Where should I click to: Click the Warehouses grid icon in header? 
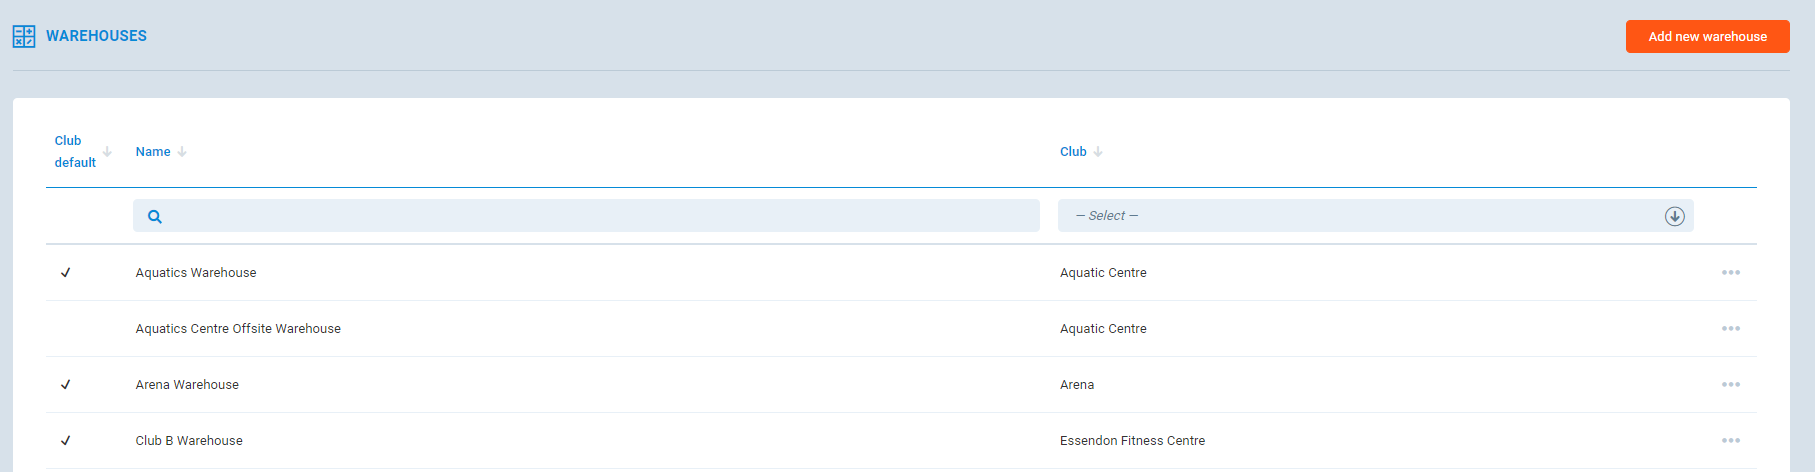point(24,37)
